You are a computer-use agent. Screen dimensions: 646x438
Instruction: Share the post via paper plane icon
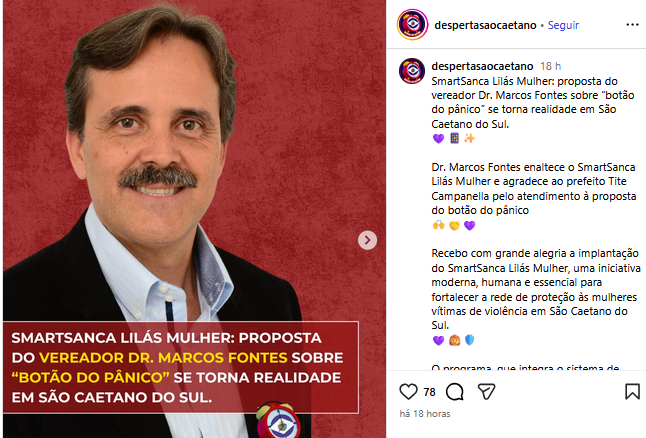point(486,391)
